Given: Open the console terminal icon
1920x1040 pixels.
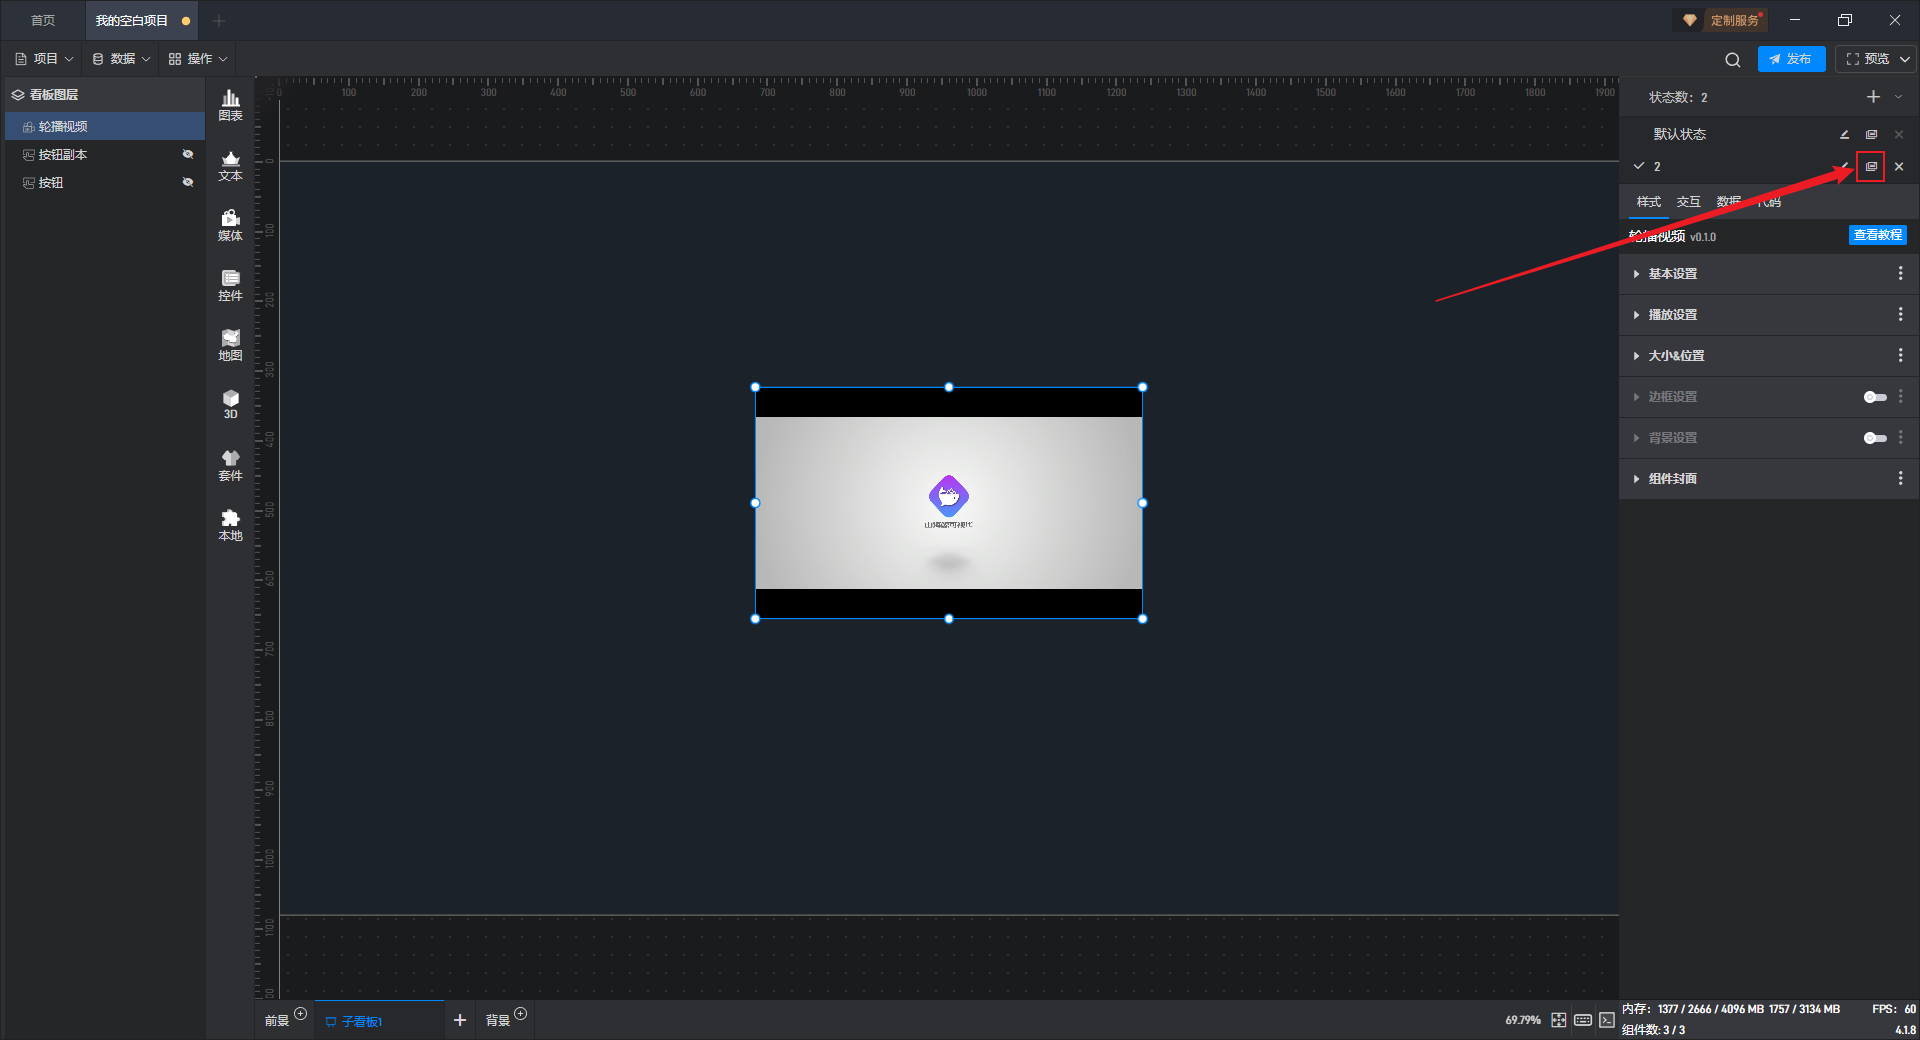Looking at the screenshot, I should pyautogui.click(x=1607, y=1020).
